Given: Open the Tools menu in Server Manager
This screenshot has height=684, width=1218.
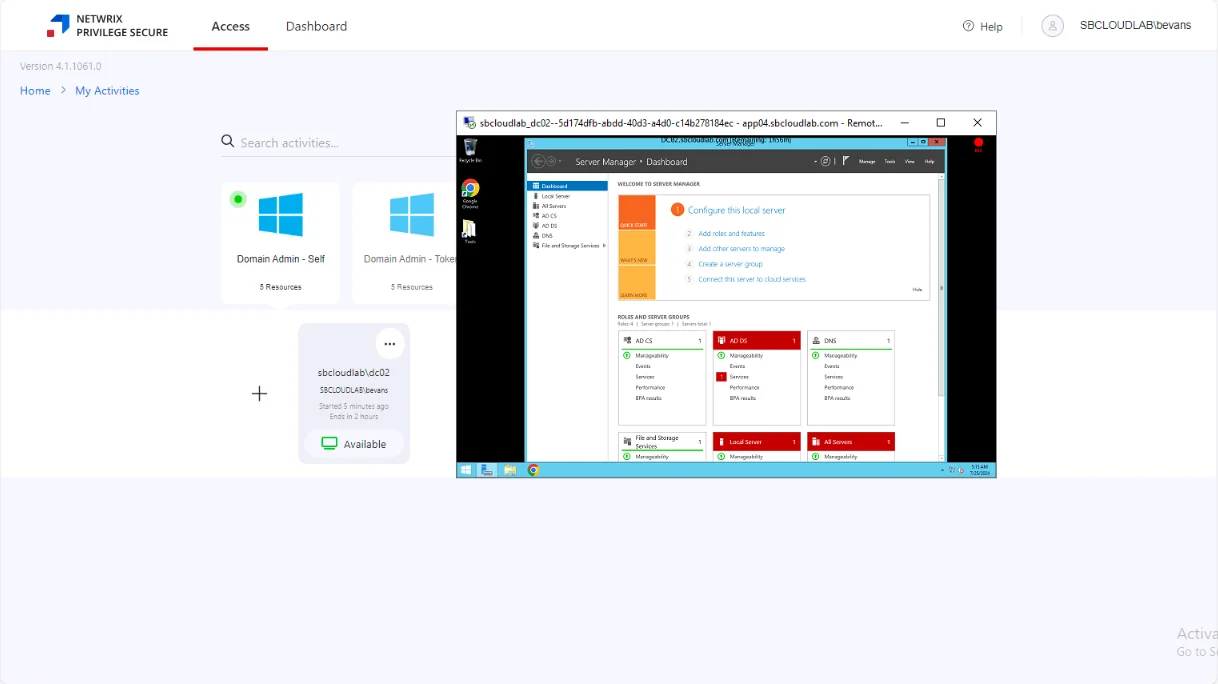Looking at the screenshot, I should (x=890, y=161).
